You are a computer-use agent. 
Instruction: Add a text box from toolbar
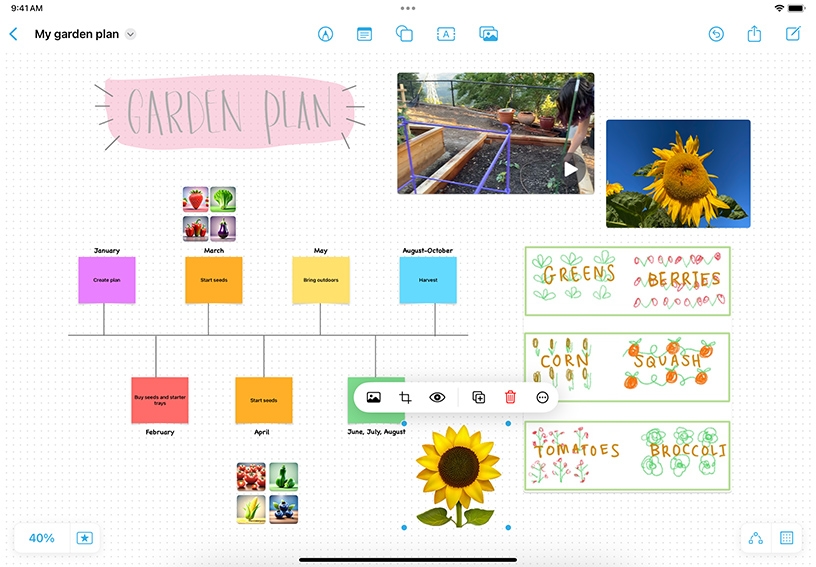pyautogui.click(x=446, y=34)
